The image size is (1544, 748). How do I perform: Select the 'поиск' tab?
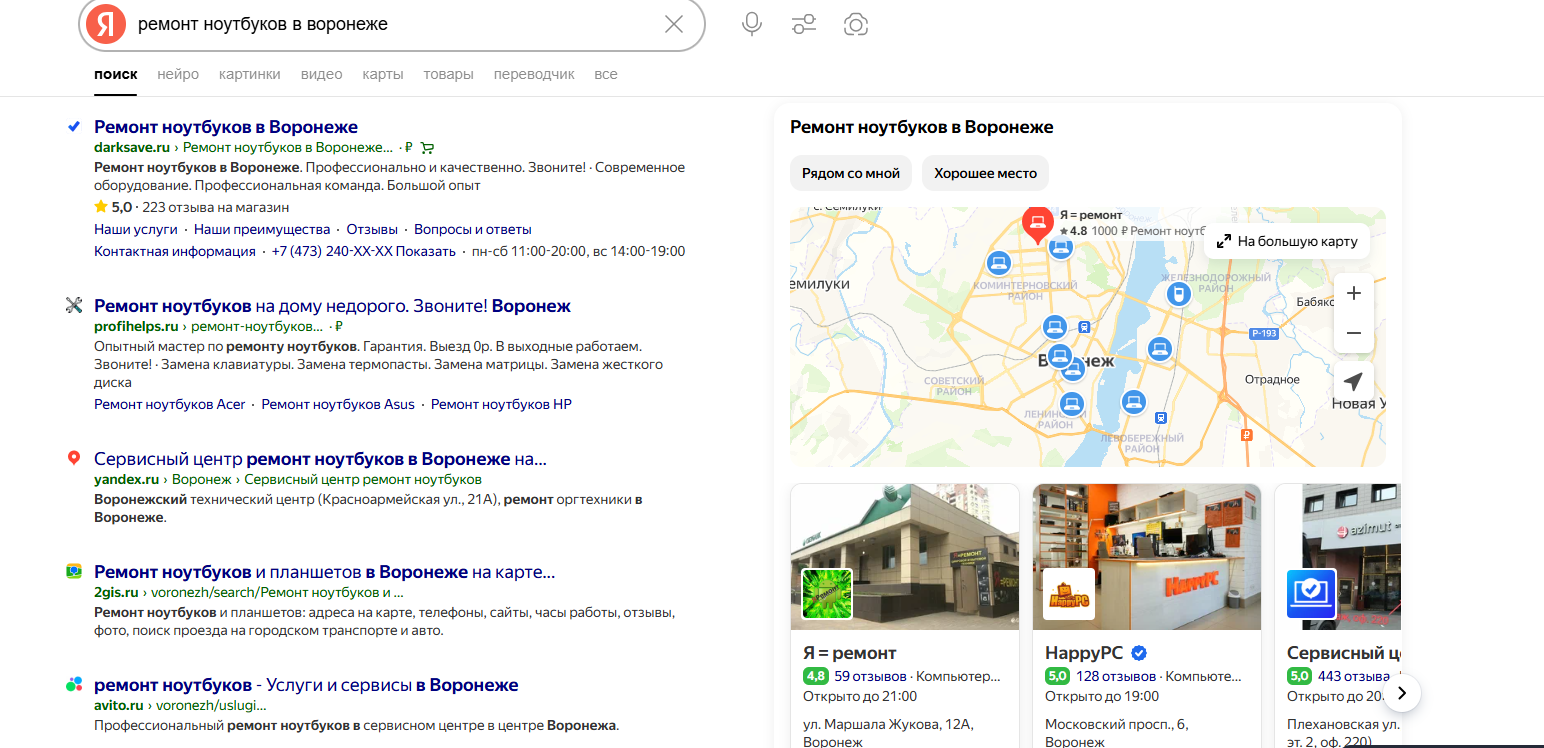[116, 74]
